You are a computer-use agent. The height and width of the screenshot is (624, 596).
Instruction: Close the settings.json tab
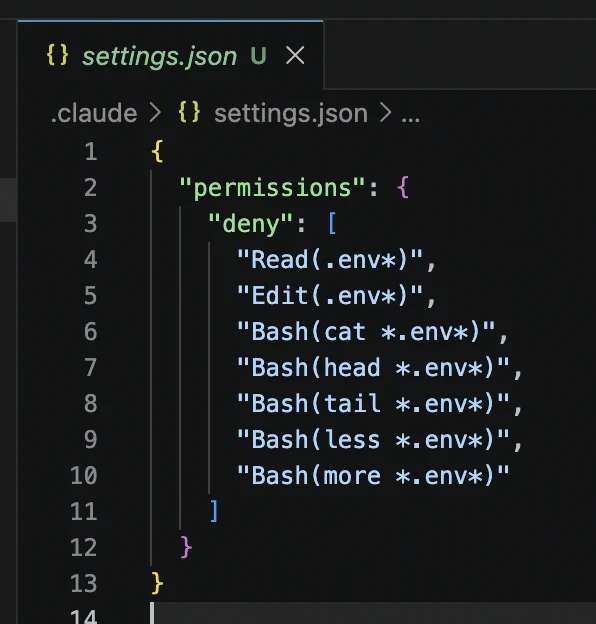pyautogui.click(x=295, y=55)
